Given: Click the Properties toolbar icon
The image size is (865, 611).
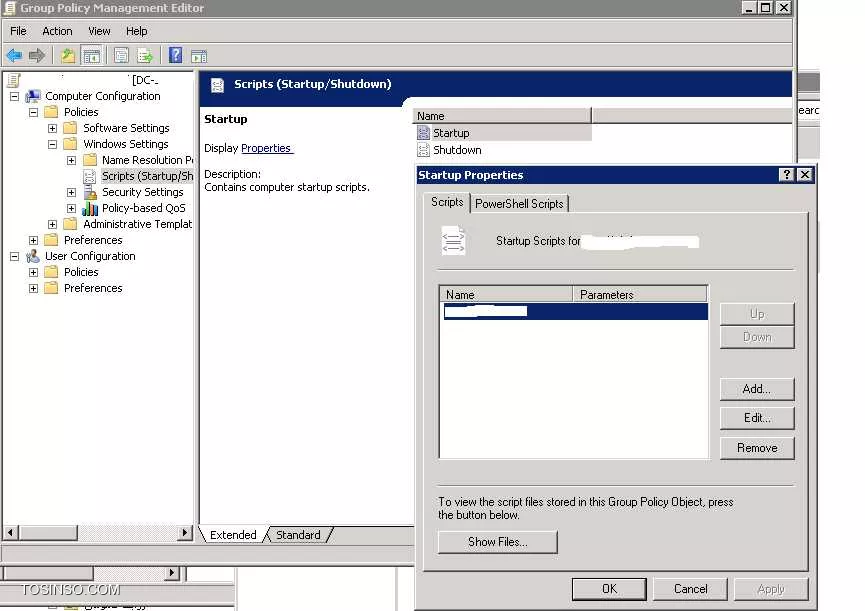Looking at the screenshot, I should [121, 56].
